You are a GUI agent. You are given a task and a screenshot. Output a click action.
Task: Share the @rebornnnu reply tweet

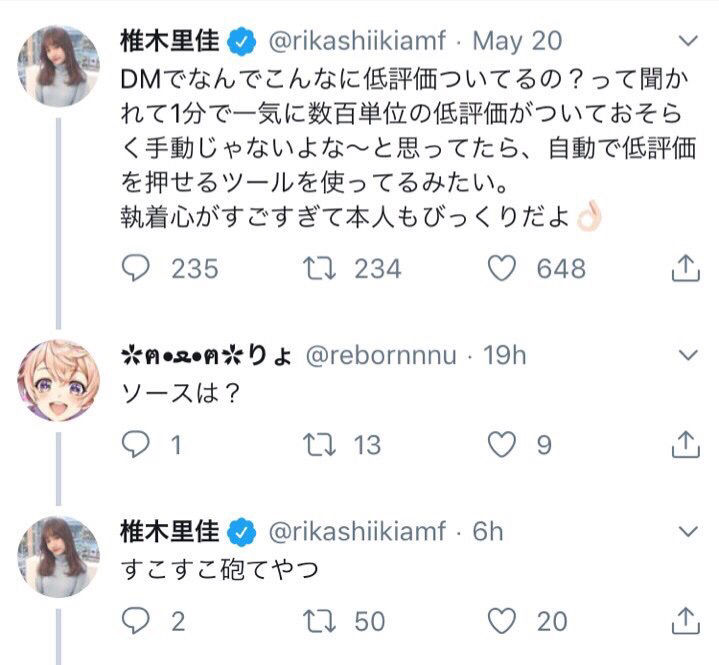[686, 444]
